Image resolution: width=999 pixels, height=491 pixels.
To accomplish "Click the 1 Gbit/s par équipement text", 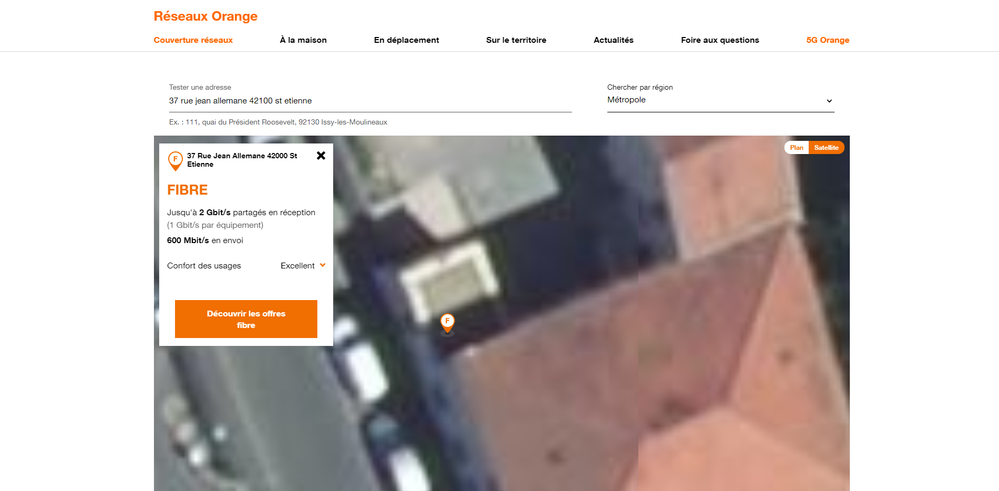I will coord(215,225).
